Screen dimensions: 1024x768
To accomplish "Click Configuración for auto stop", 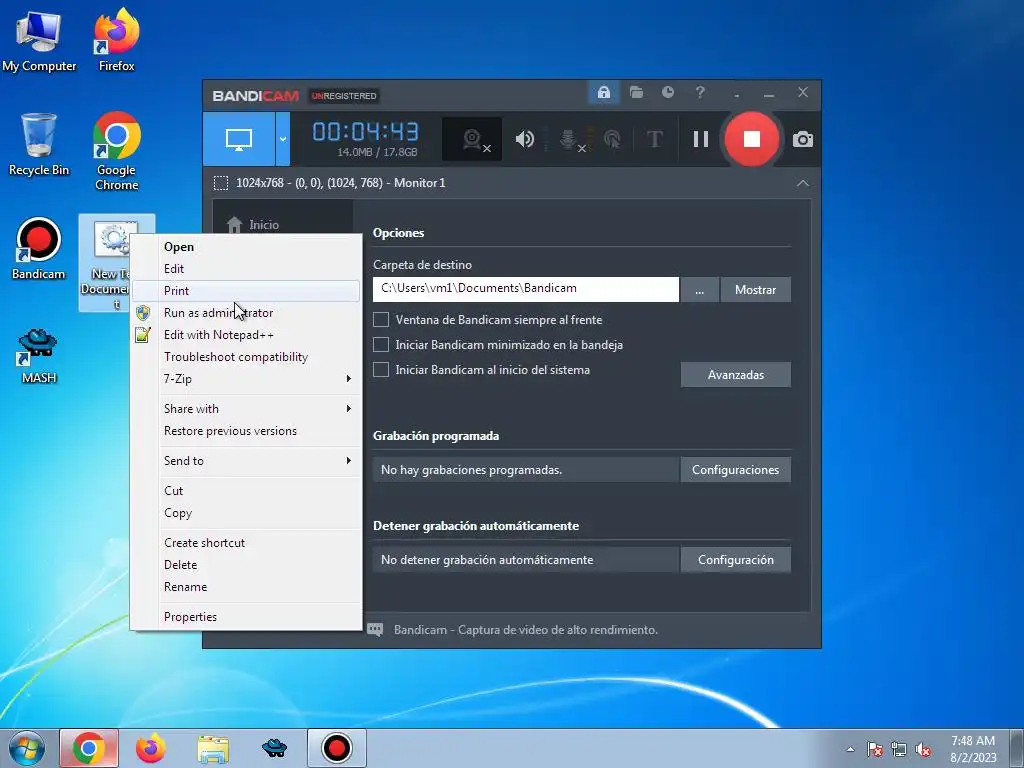I will click(x=735, y=560).
